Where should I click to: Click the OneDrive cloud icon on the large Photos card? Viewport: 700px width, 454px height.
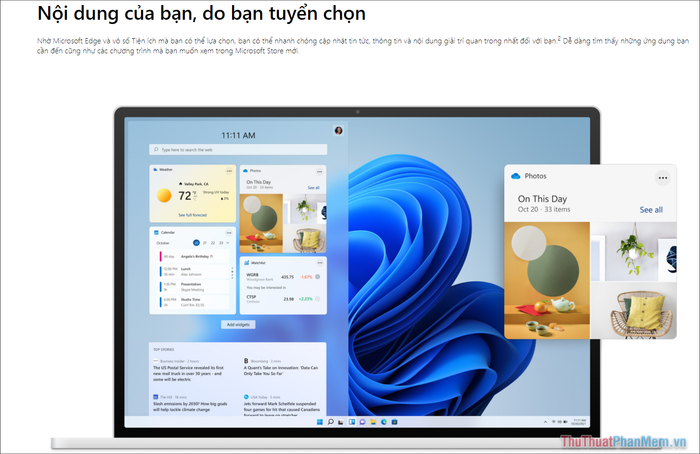click(516, 176)
